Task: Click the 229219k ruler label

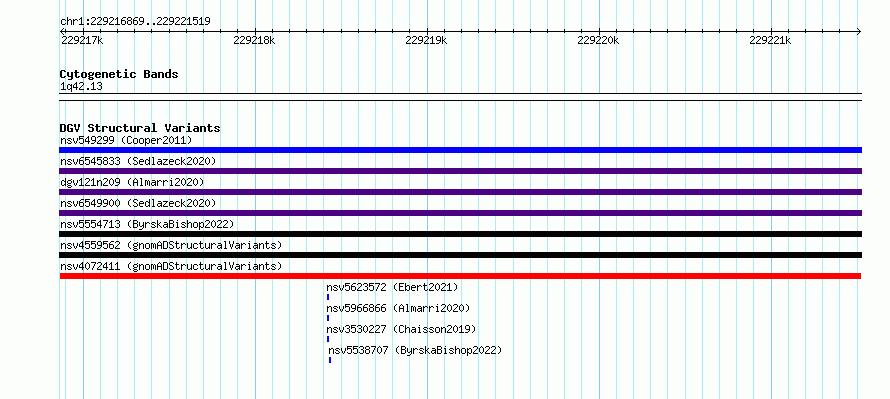Action: pyautogui.click(x=426, y=40)
